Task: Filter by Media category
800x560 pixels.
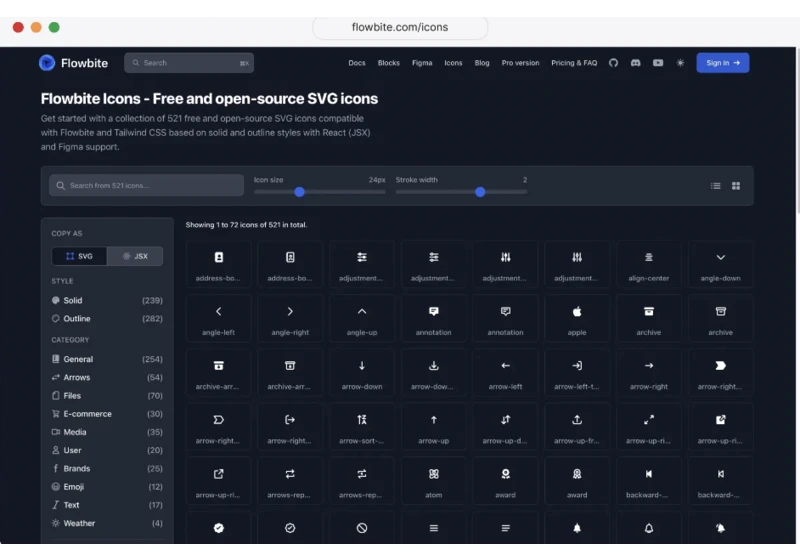Action: click(x=107, y=432)
